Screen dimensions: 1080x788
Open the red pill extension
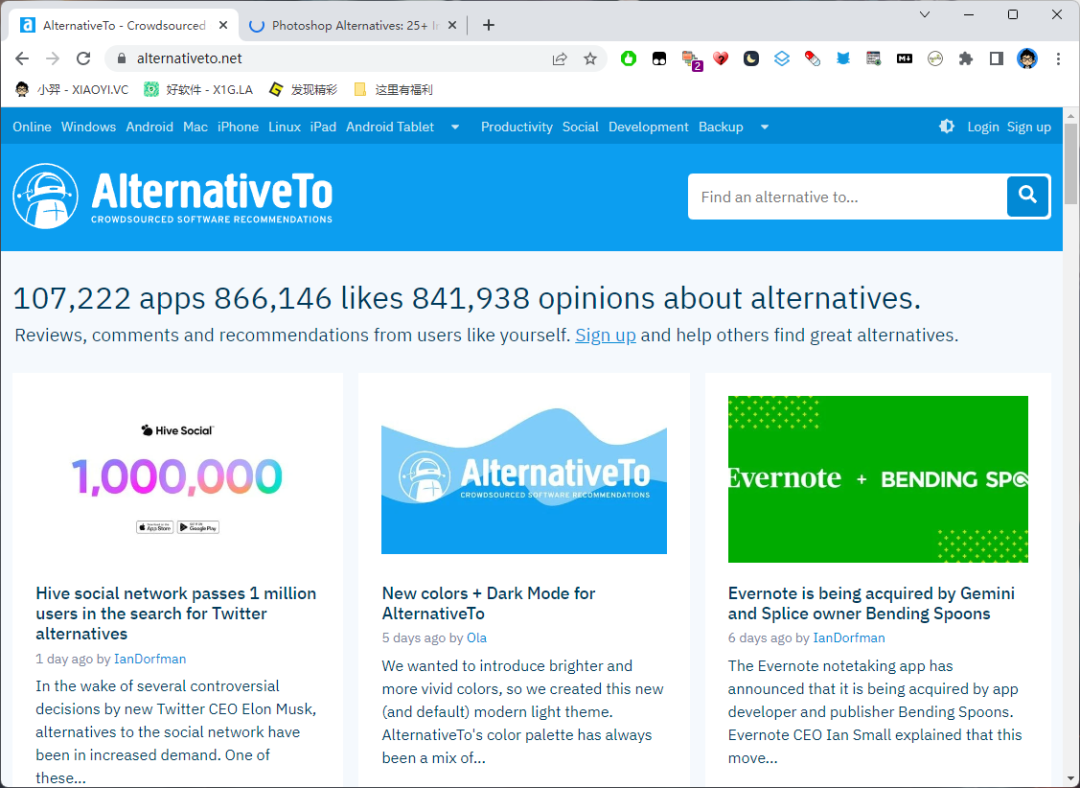tap(813, 59)
